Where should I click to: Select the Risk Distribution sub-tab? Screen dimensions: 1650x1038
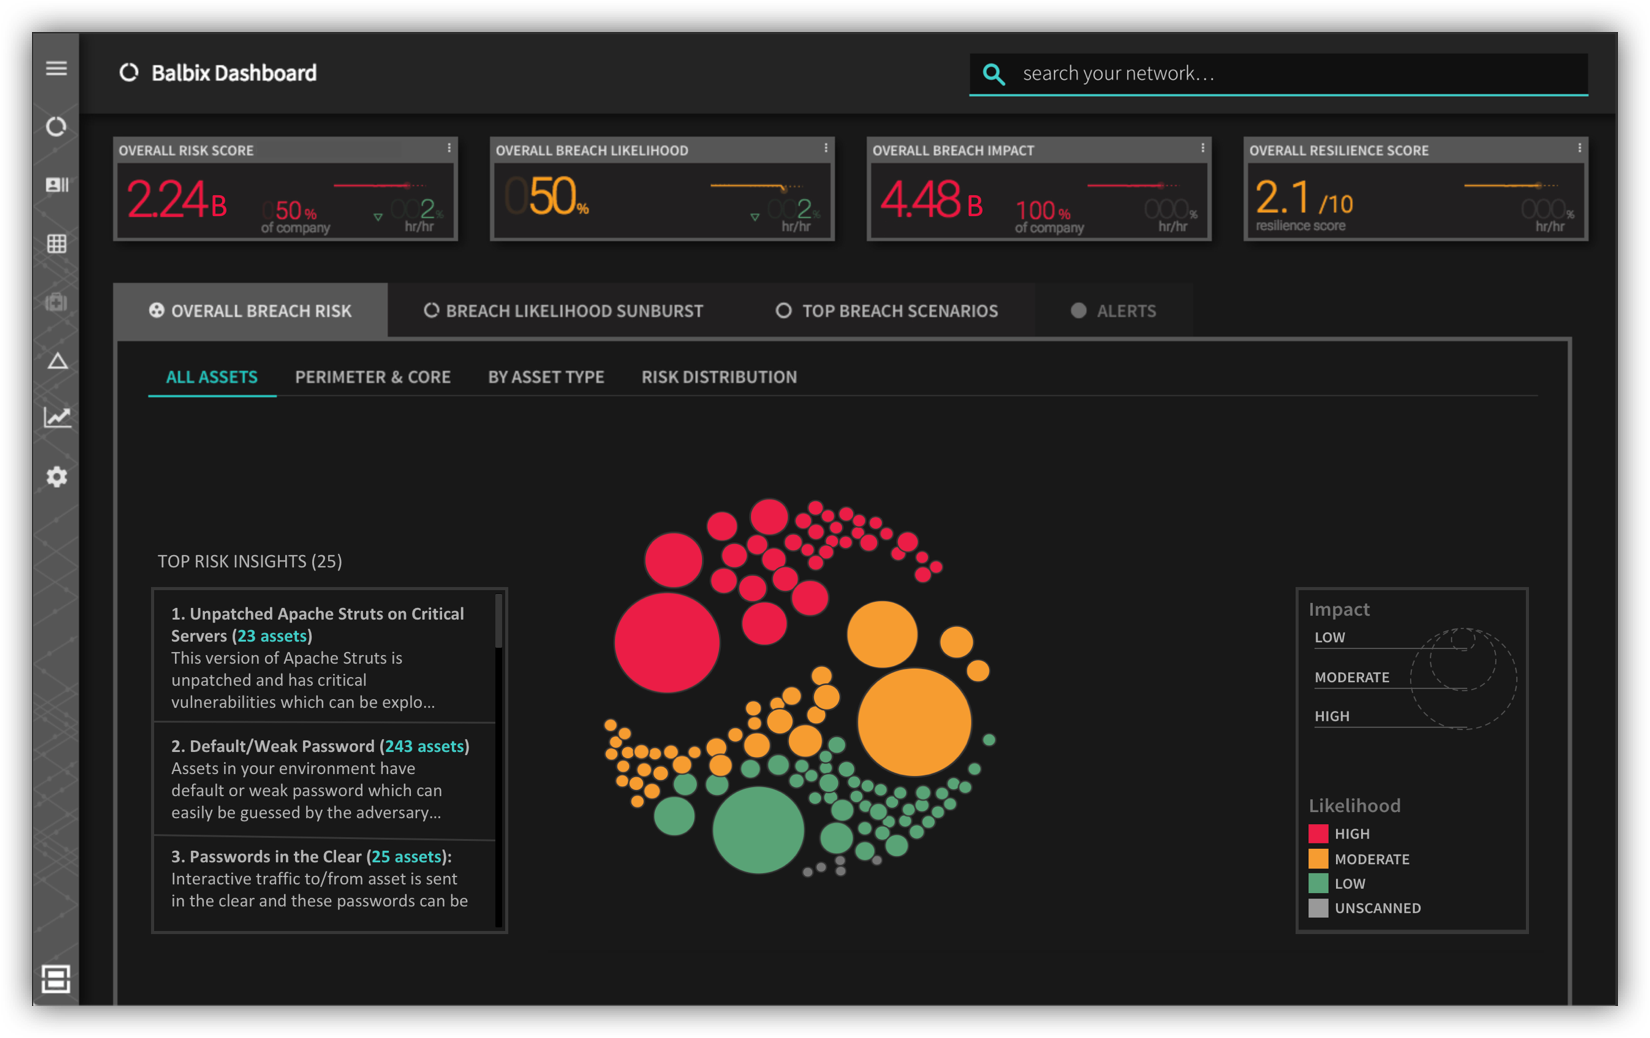[x=719, y=377]
